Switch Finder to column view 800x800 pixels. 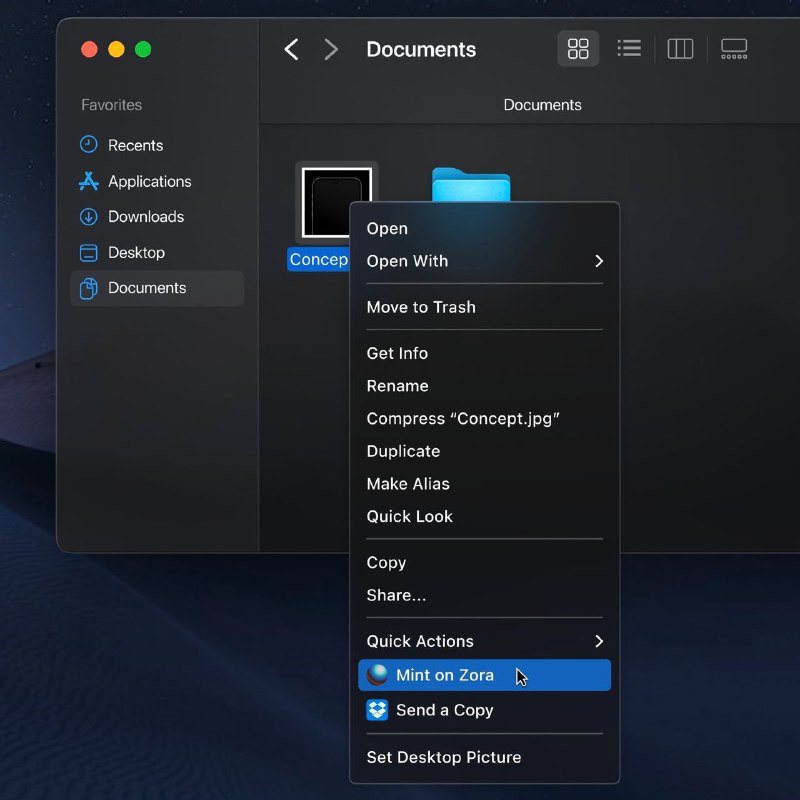pyautogui.click(x=680, y=49)
